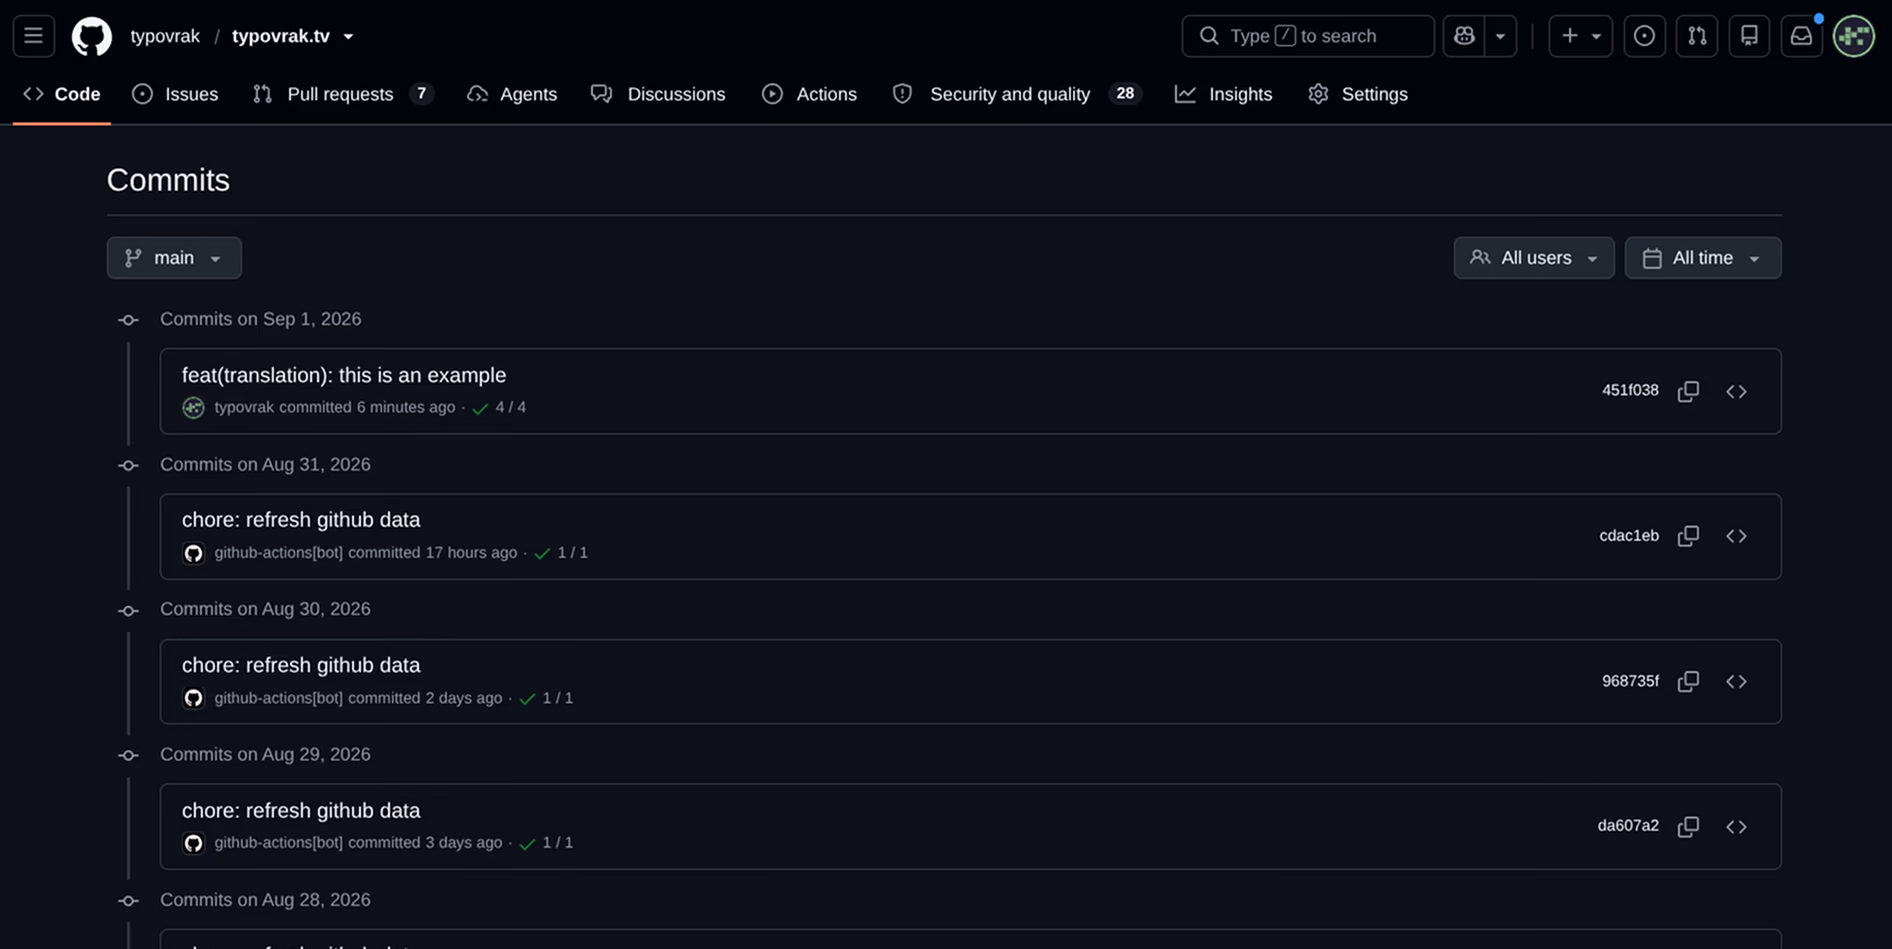Browse repository at commit cdac1eb
This screenshot has width=1892, height=949.
1736,536
